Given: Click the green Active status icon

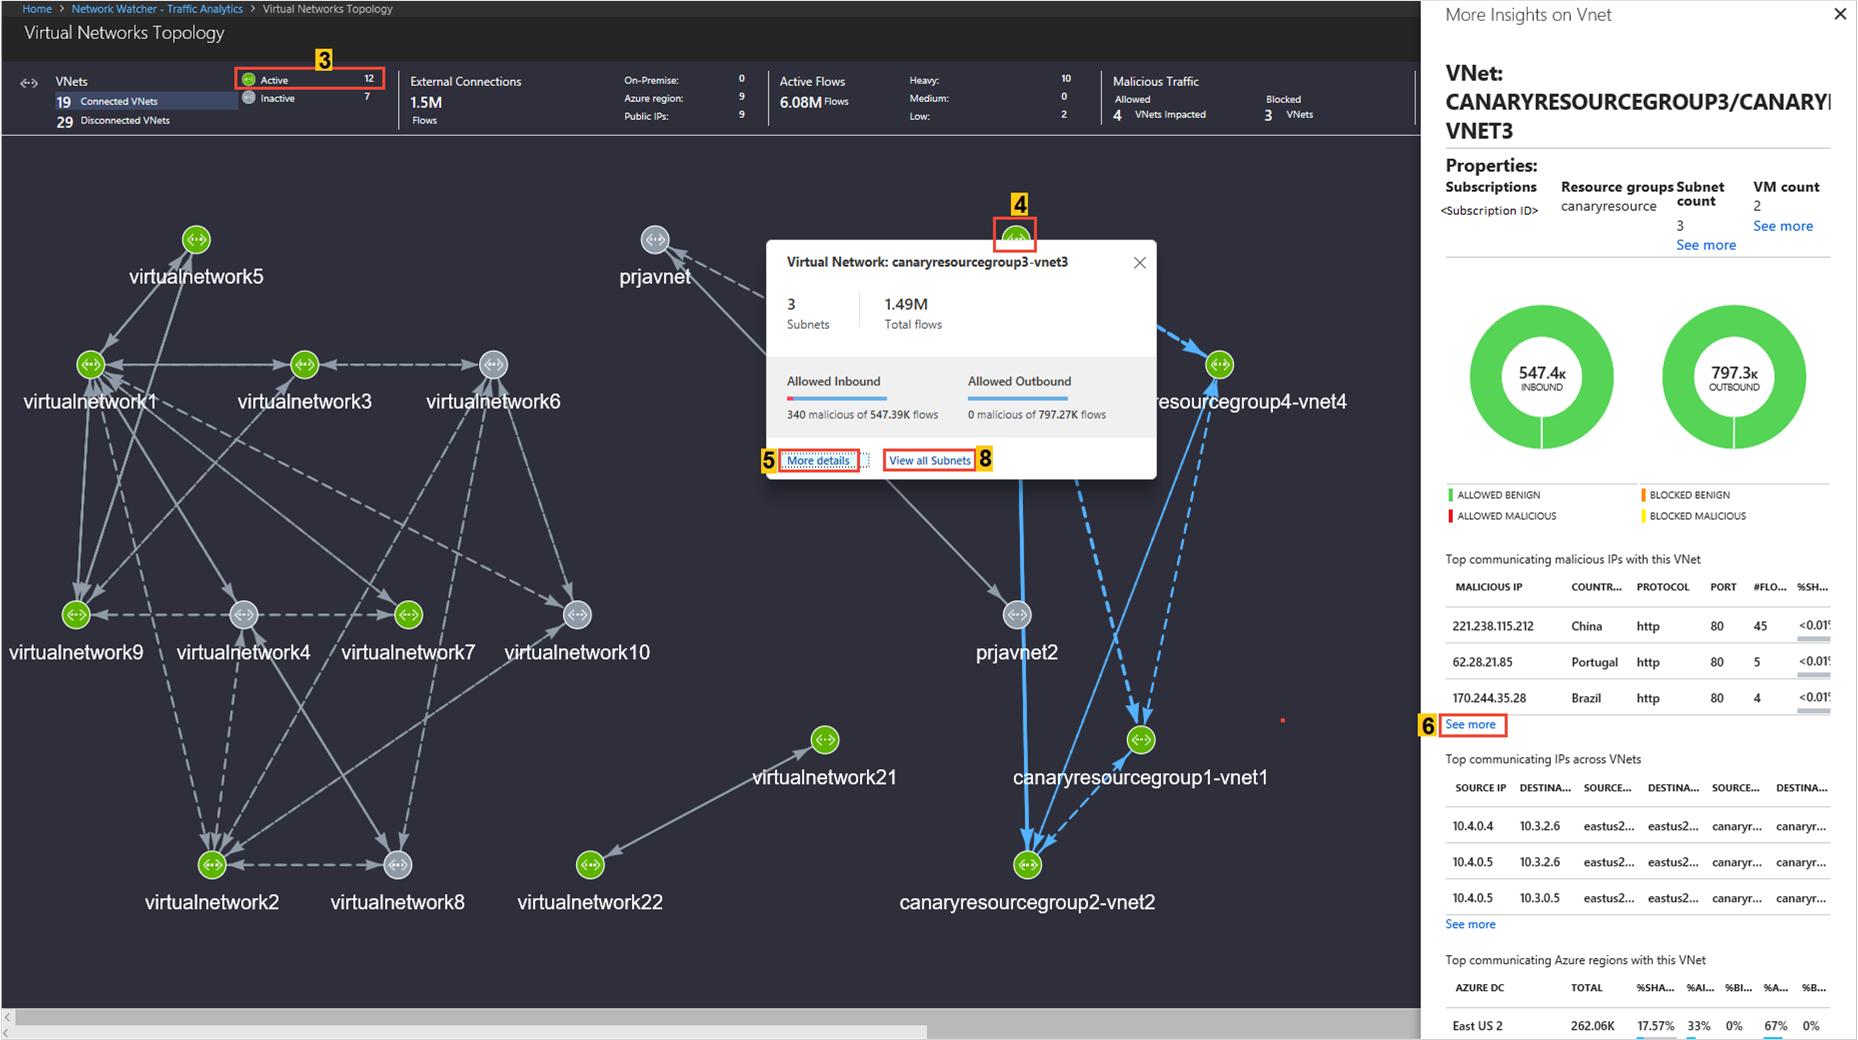Looking at the screenshot, I should tap(249, 80).
